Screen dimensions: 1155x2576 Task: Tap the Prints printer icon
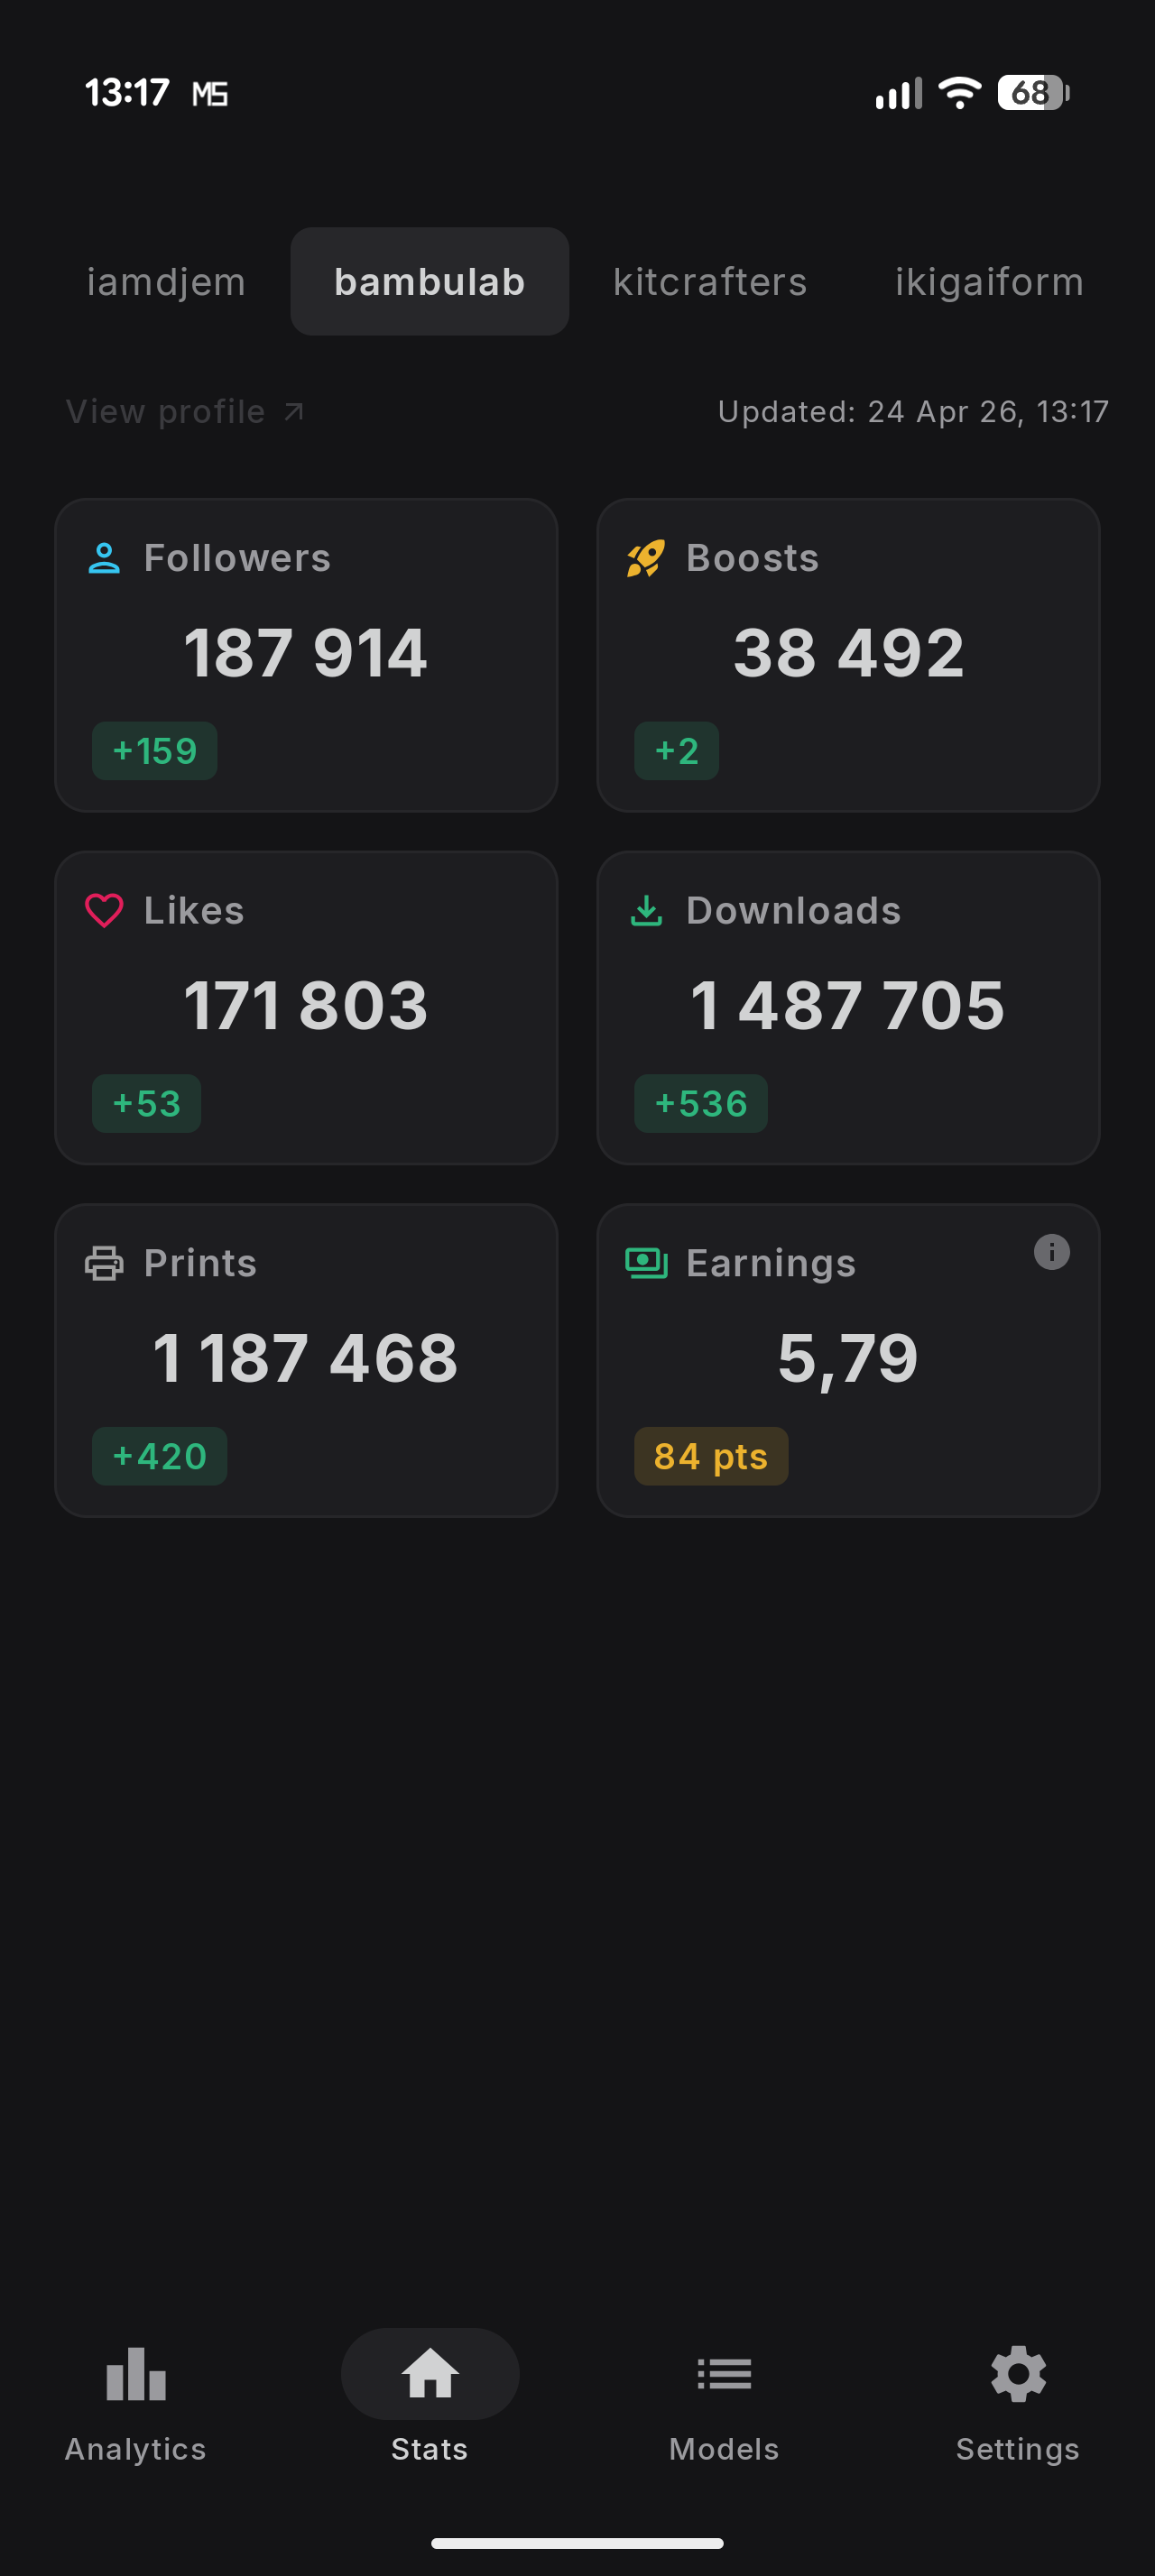(x=104, y=1263)
